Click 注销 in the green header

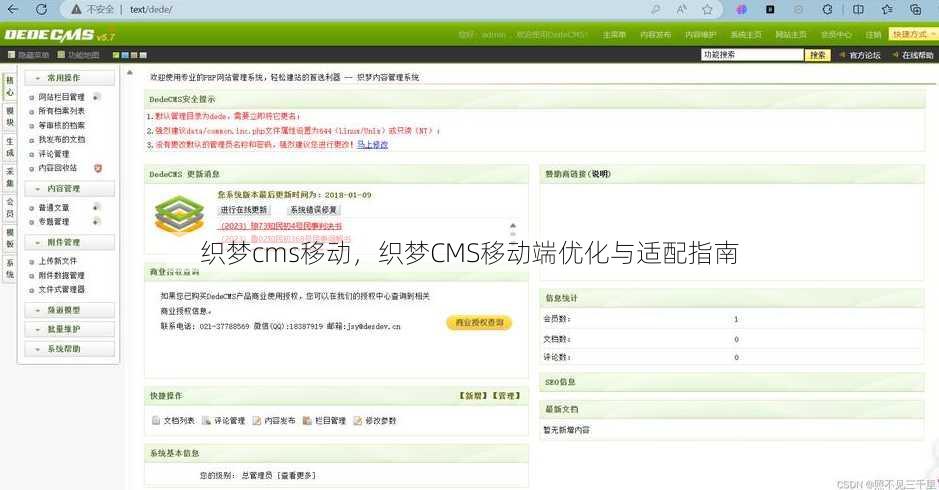click(873, 35)
